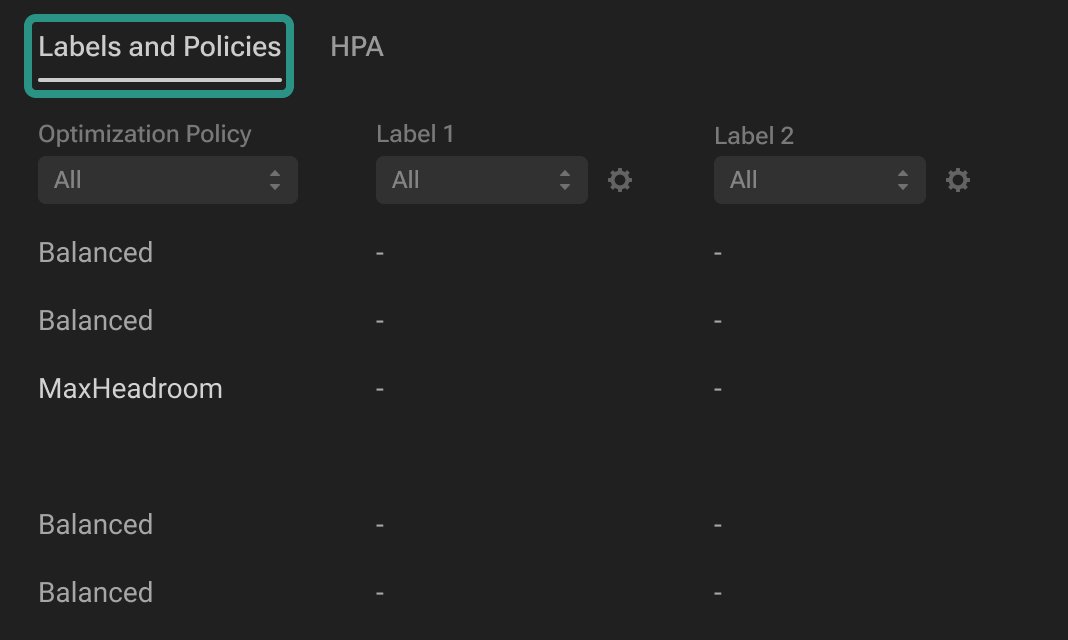Click the Balanced entry just below the empty row
The image size is (1068, 640).
[x=96, y=525]
